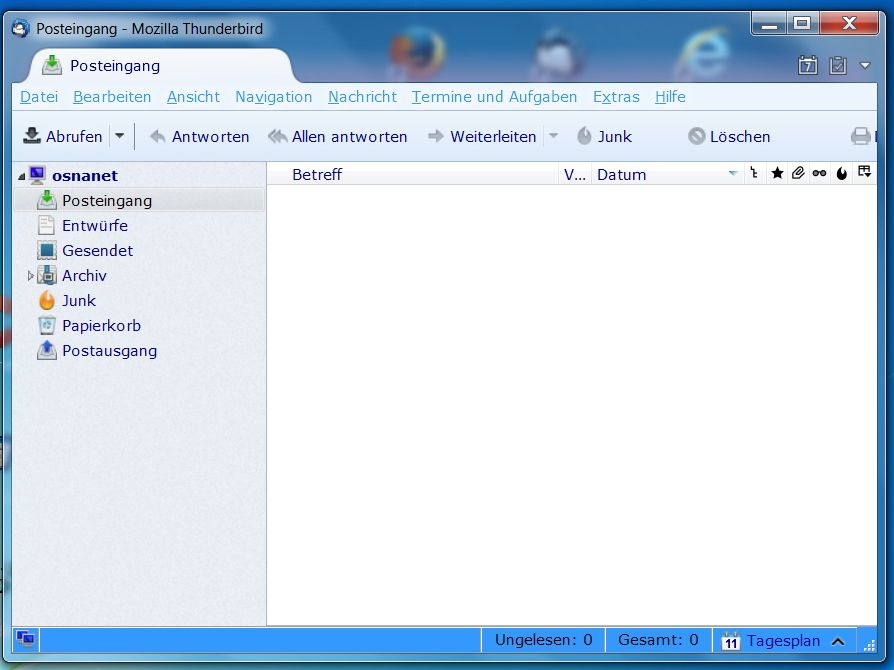Select the Posteingang folder
This screenshot has width=894, height=670.
click(x=139, y=201)
